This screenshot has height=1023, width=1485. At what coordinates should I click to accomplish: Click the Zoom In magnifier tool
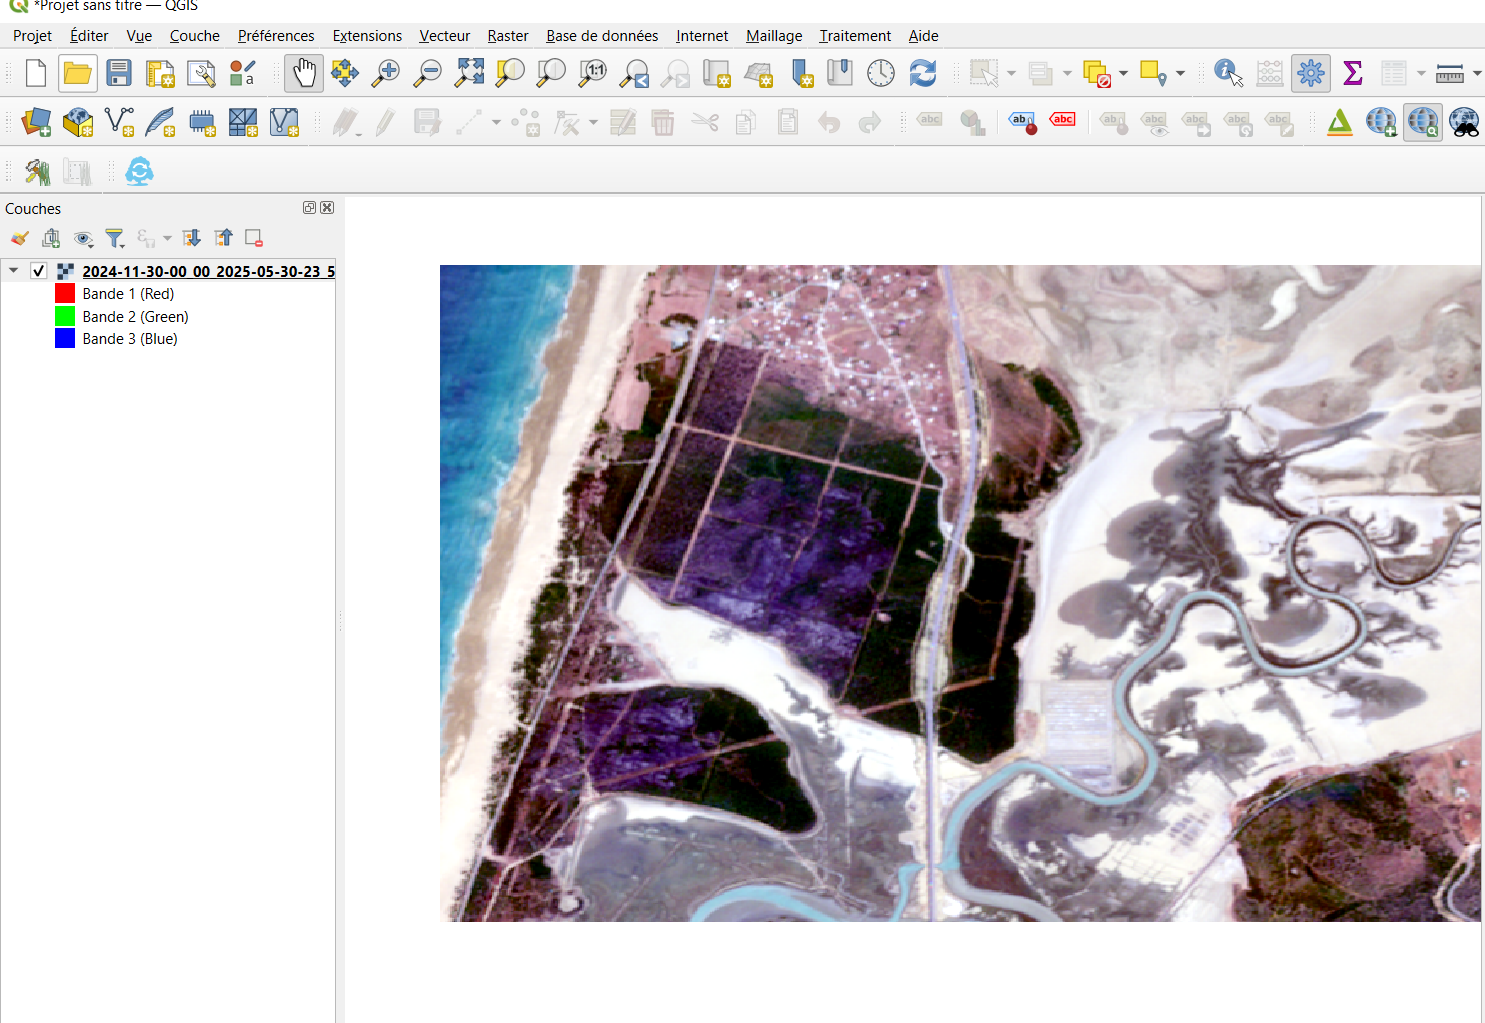point(385,73)
